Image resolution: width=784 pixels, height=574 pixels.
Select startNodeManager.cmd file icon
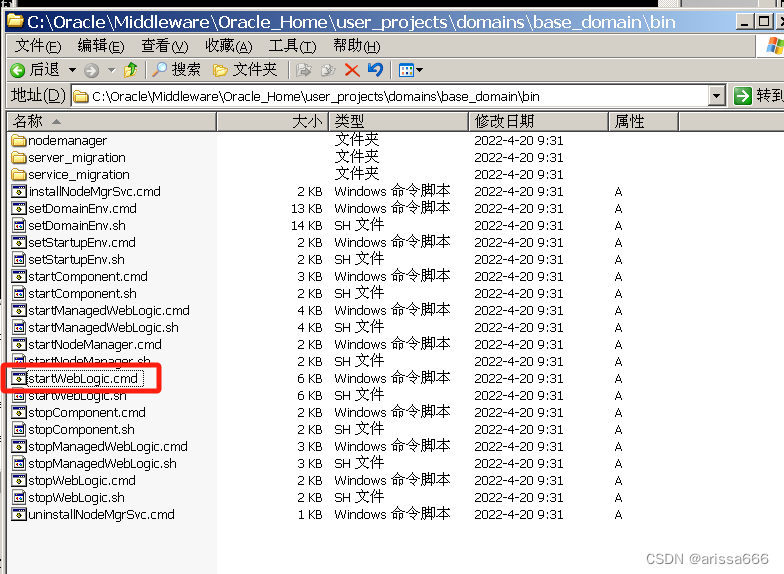(18, 344)
